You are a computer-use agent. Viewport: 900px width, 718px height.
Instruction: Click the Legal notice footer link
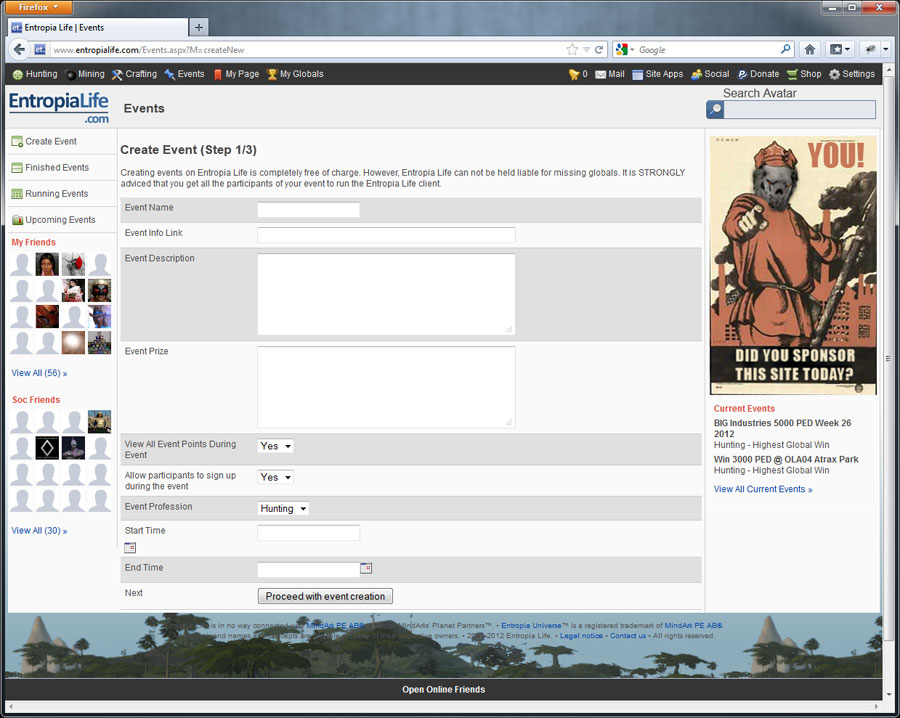click(x=581, y=636)
